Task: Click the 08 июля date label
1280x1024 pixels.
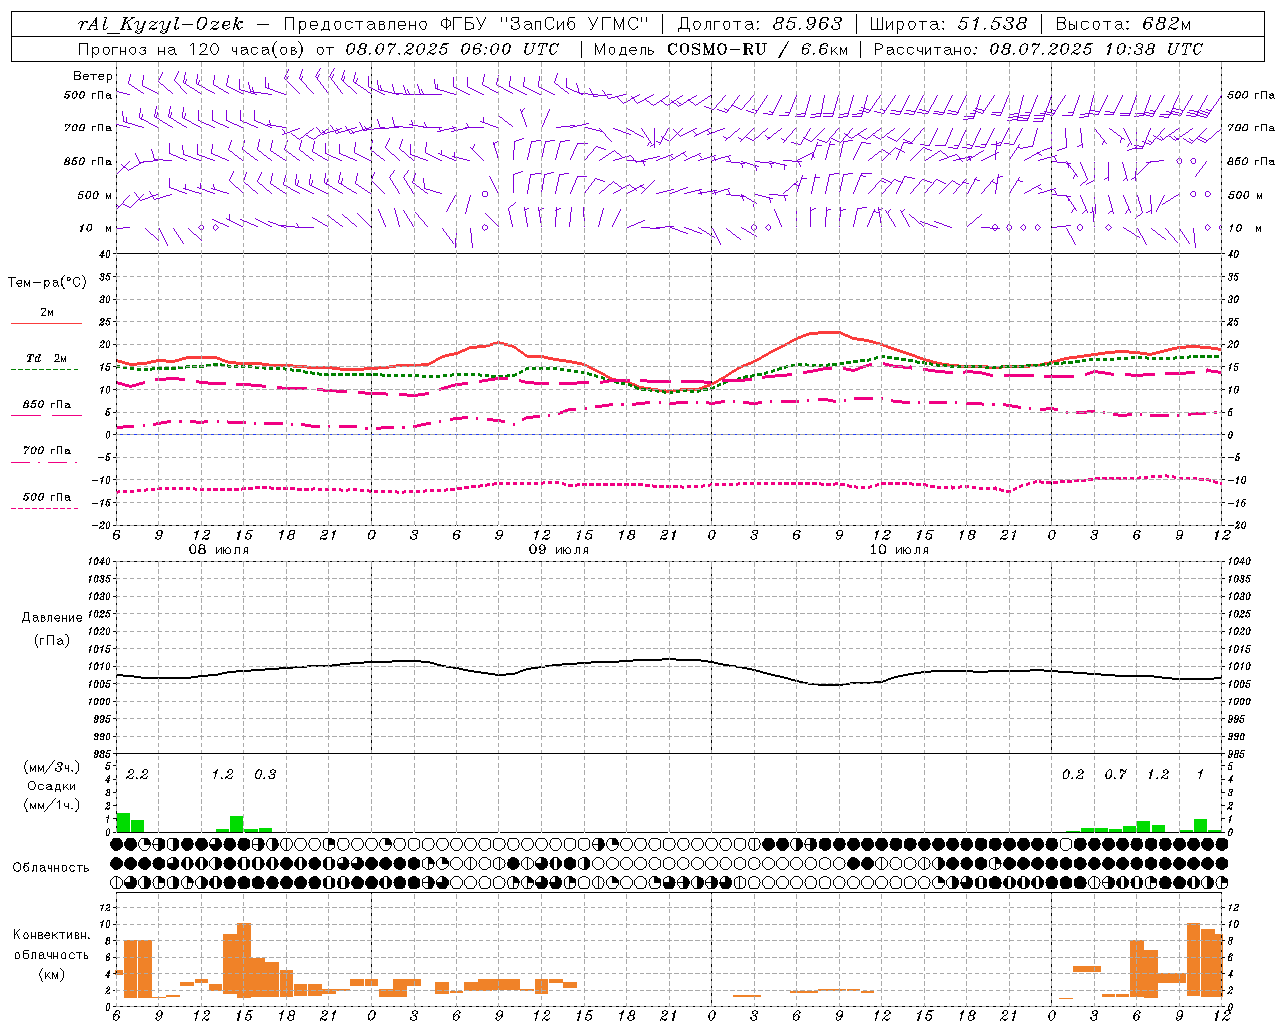Action: [219, 550]
